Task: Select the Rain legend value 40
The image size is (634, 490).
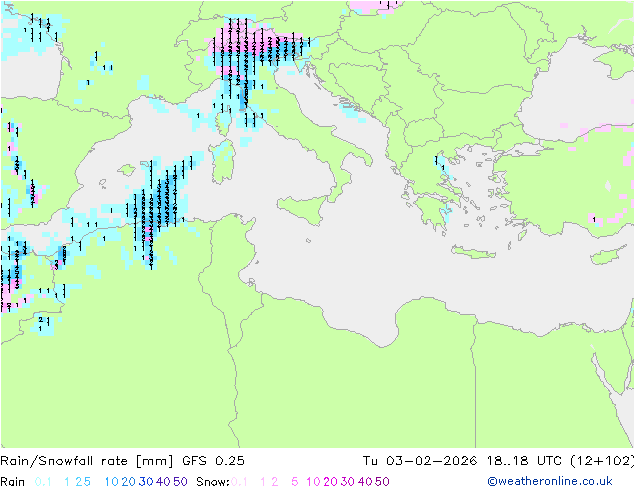Action: (x=163, y=482)
